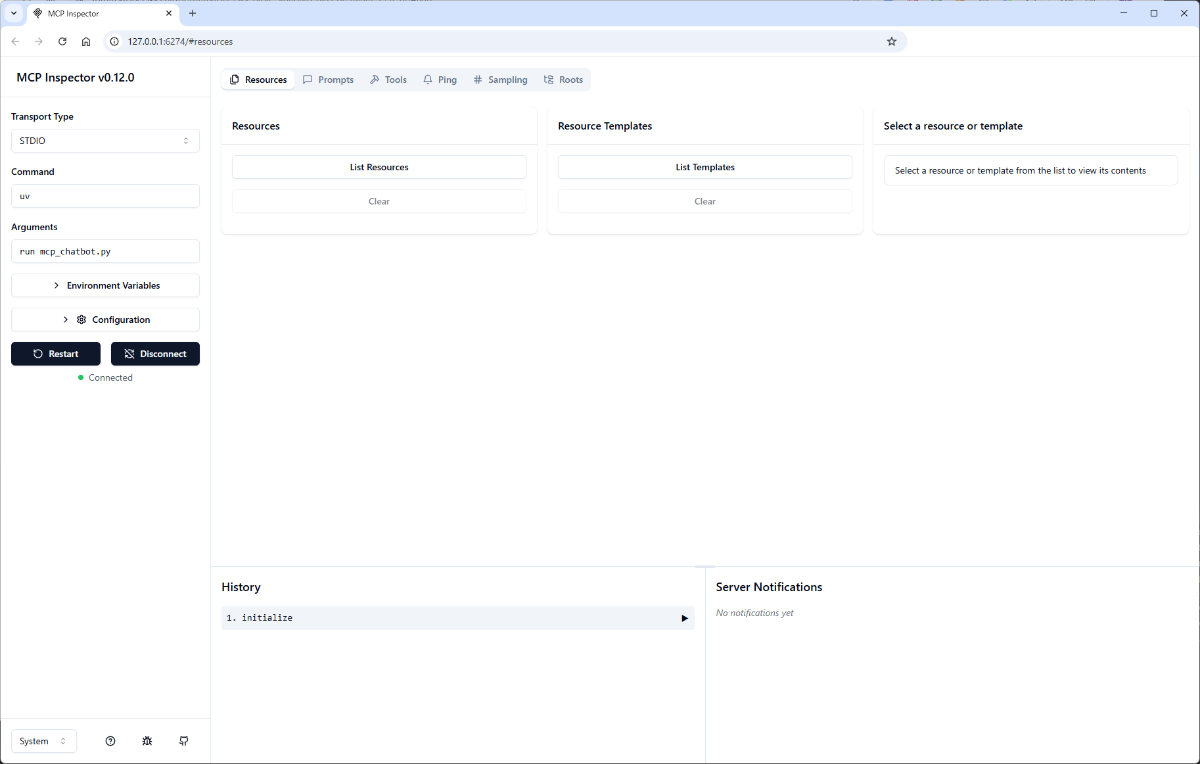Viewport: 1200px width, 764px height.
Task: Go back with the browser arrow
Action: click(x=15, y=41)
